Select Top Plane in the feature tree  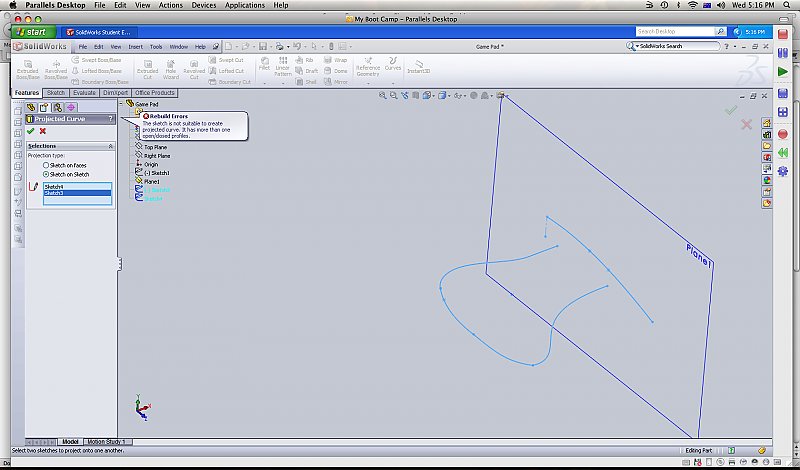point(155,147)
